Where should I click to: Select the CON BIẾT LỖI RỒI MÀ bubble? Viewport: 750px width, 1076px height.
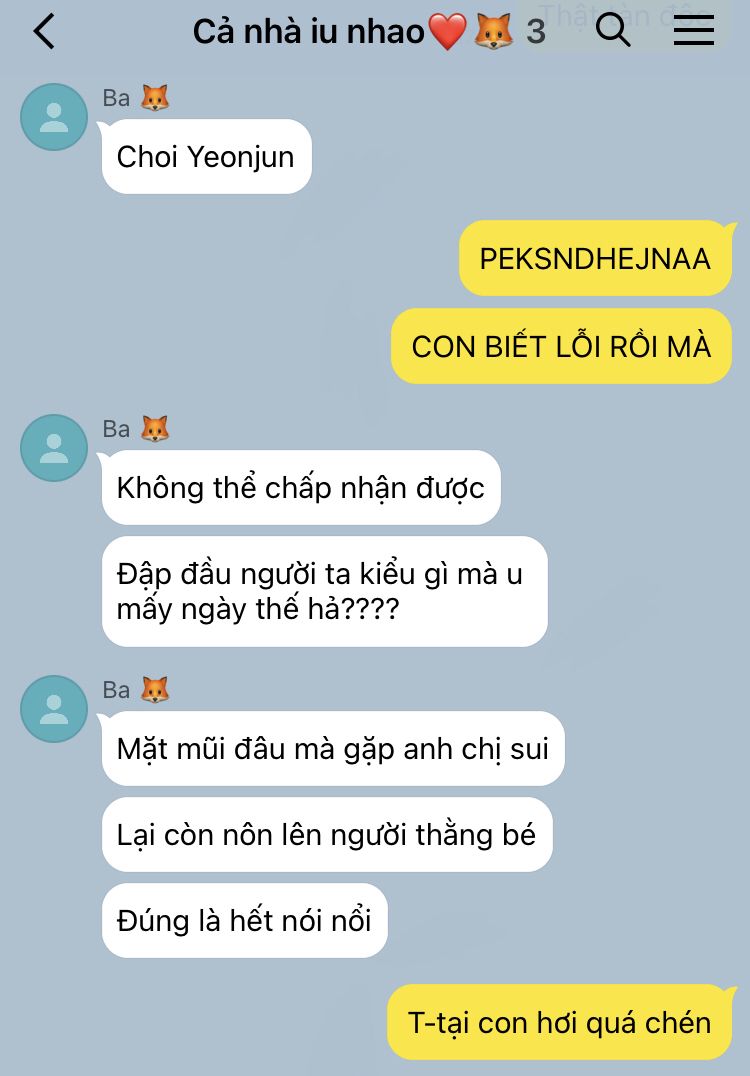(561, 346)
